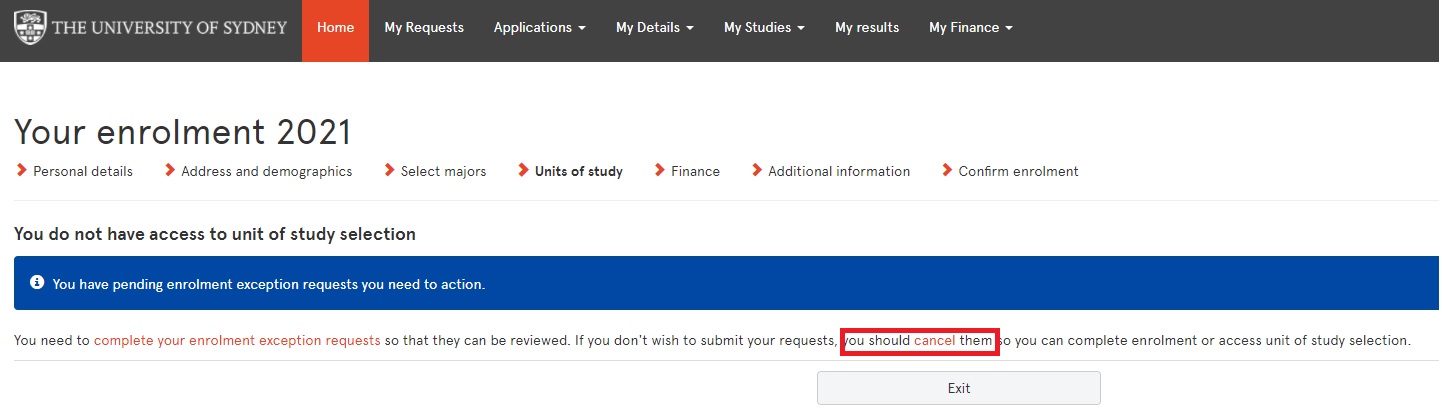The image size is (1442, 413).
Task: Click the red chevron next to Finance step
Action: click(660, 171)
